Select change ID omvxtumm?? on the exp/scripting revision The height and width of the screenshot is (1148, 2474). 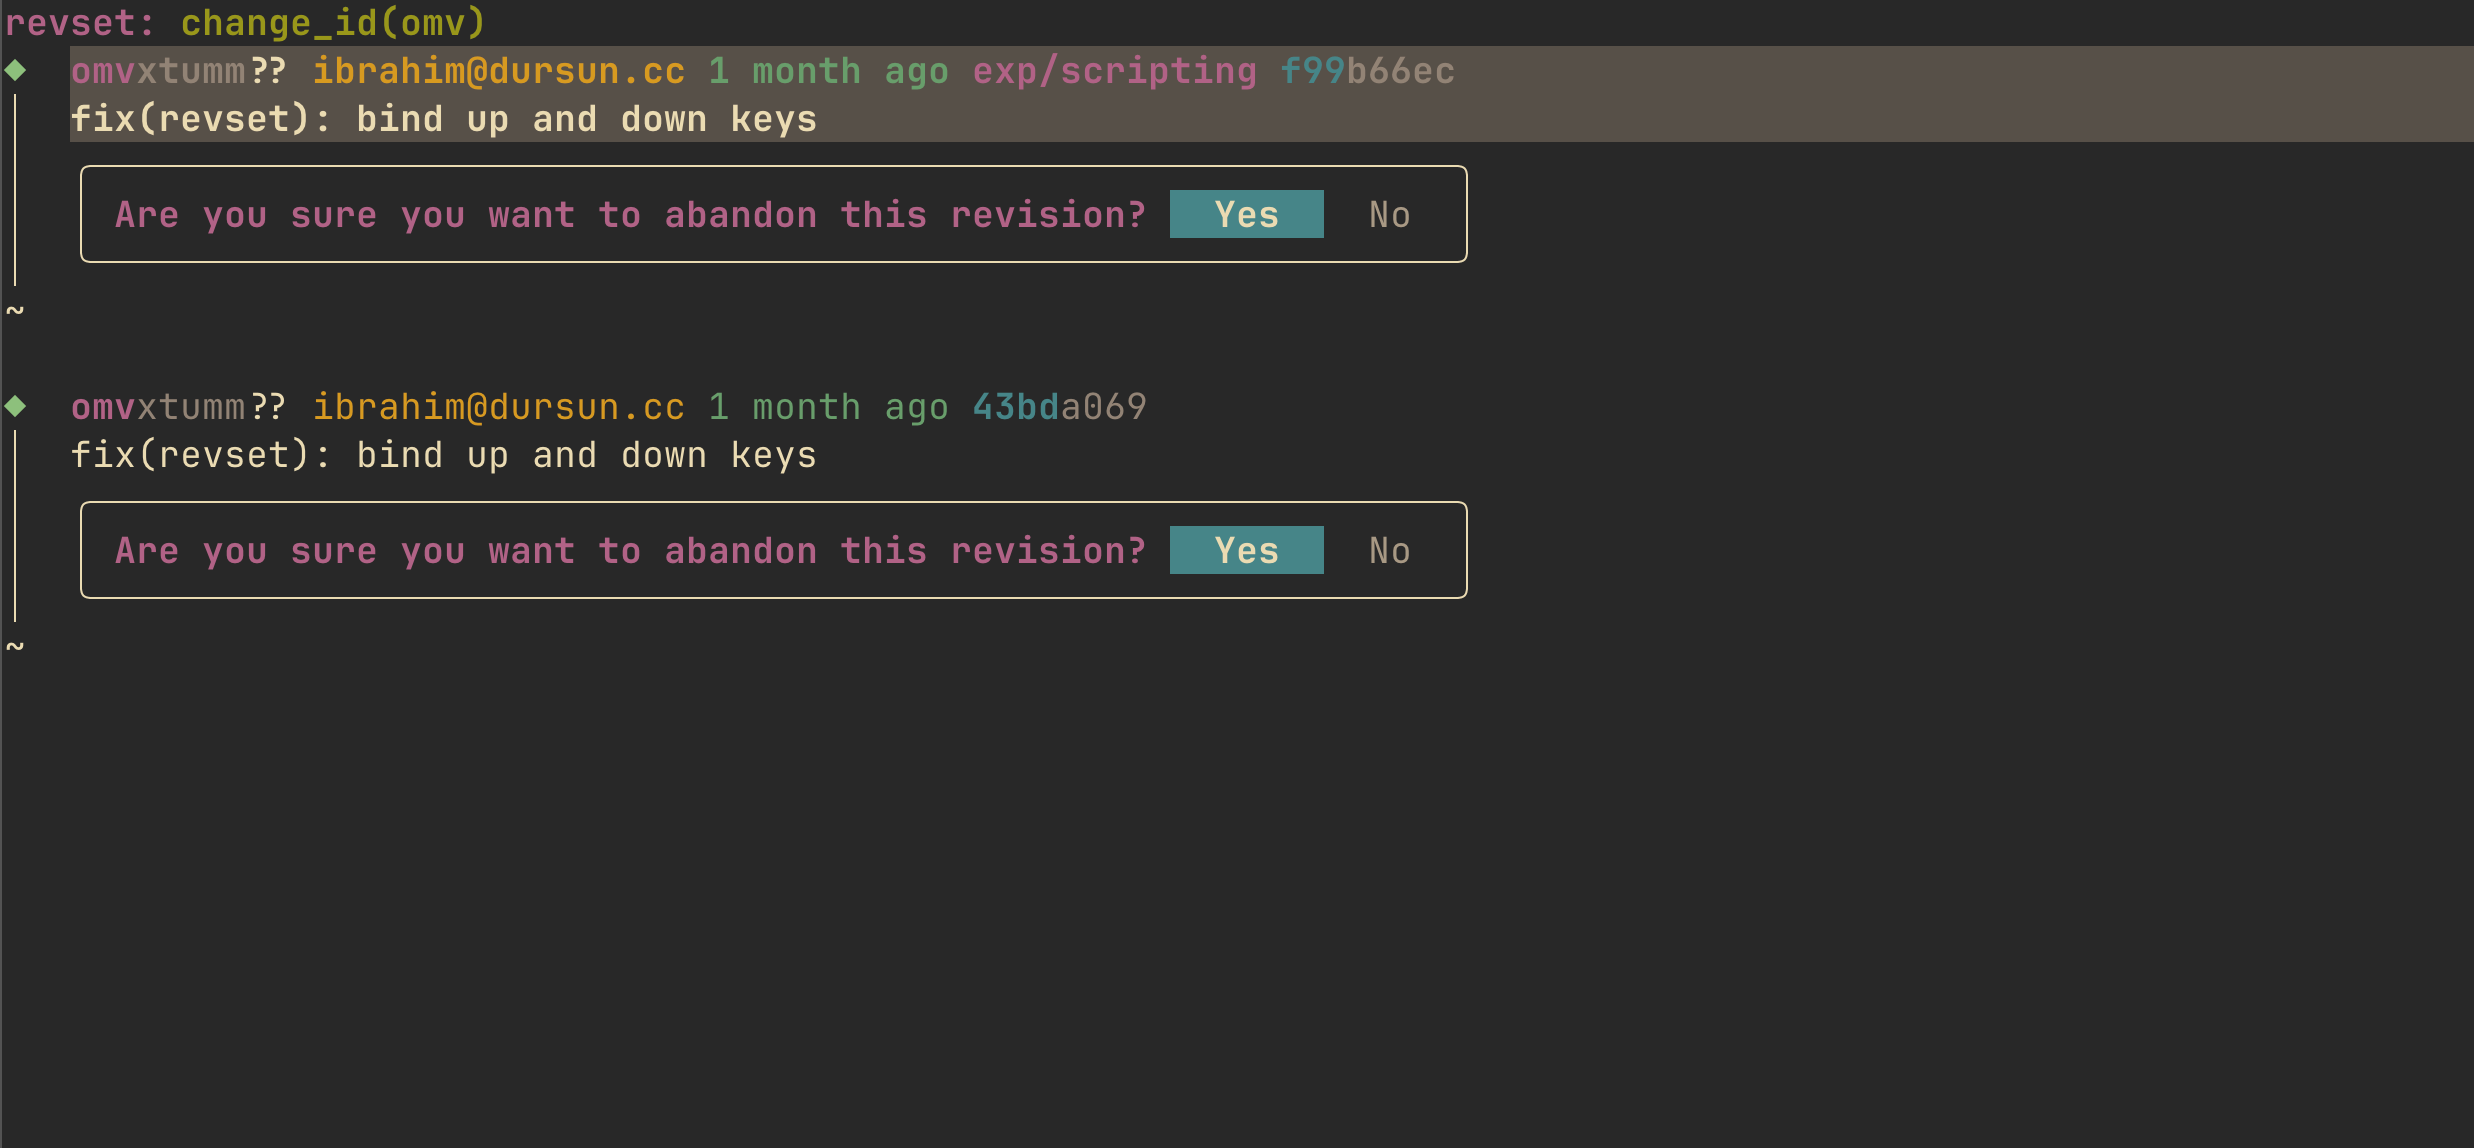click(x=178, y=71)
